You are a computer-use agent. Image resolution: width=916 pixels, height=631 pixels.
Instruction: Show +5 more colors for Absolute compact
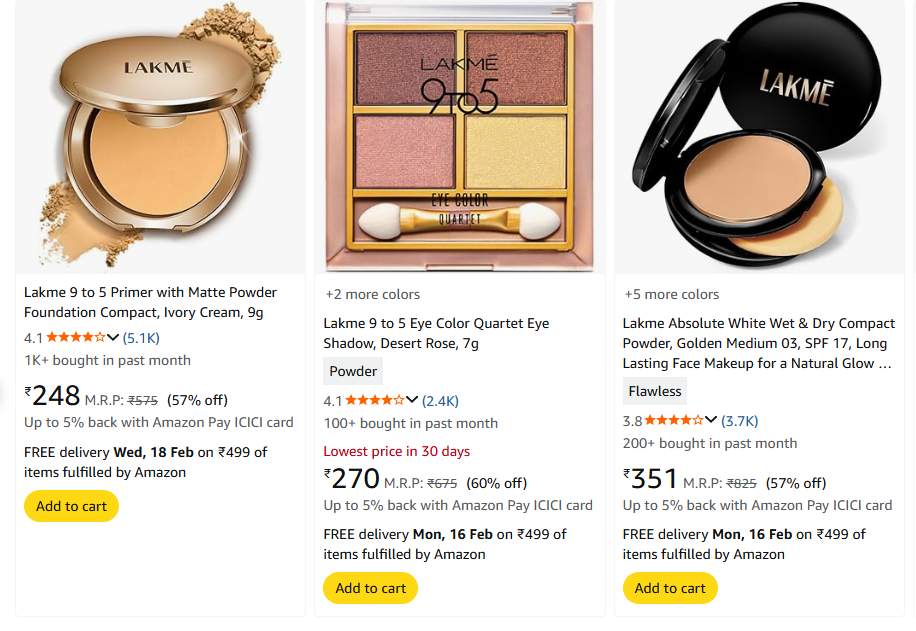click(x=672, y=294)
